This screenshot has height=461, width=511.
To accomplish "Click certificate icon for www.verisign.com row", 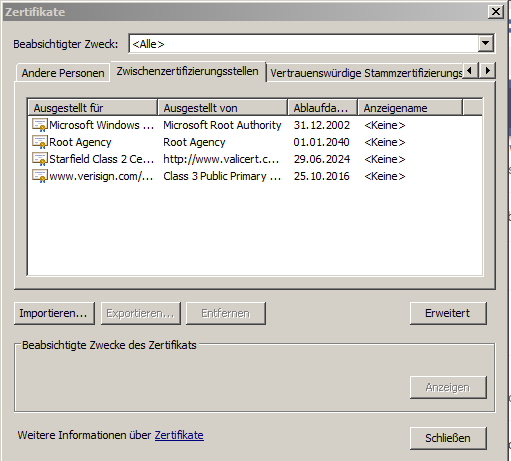I will (40, 176).
